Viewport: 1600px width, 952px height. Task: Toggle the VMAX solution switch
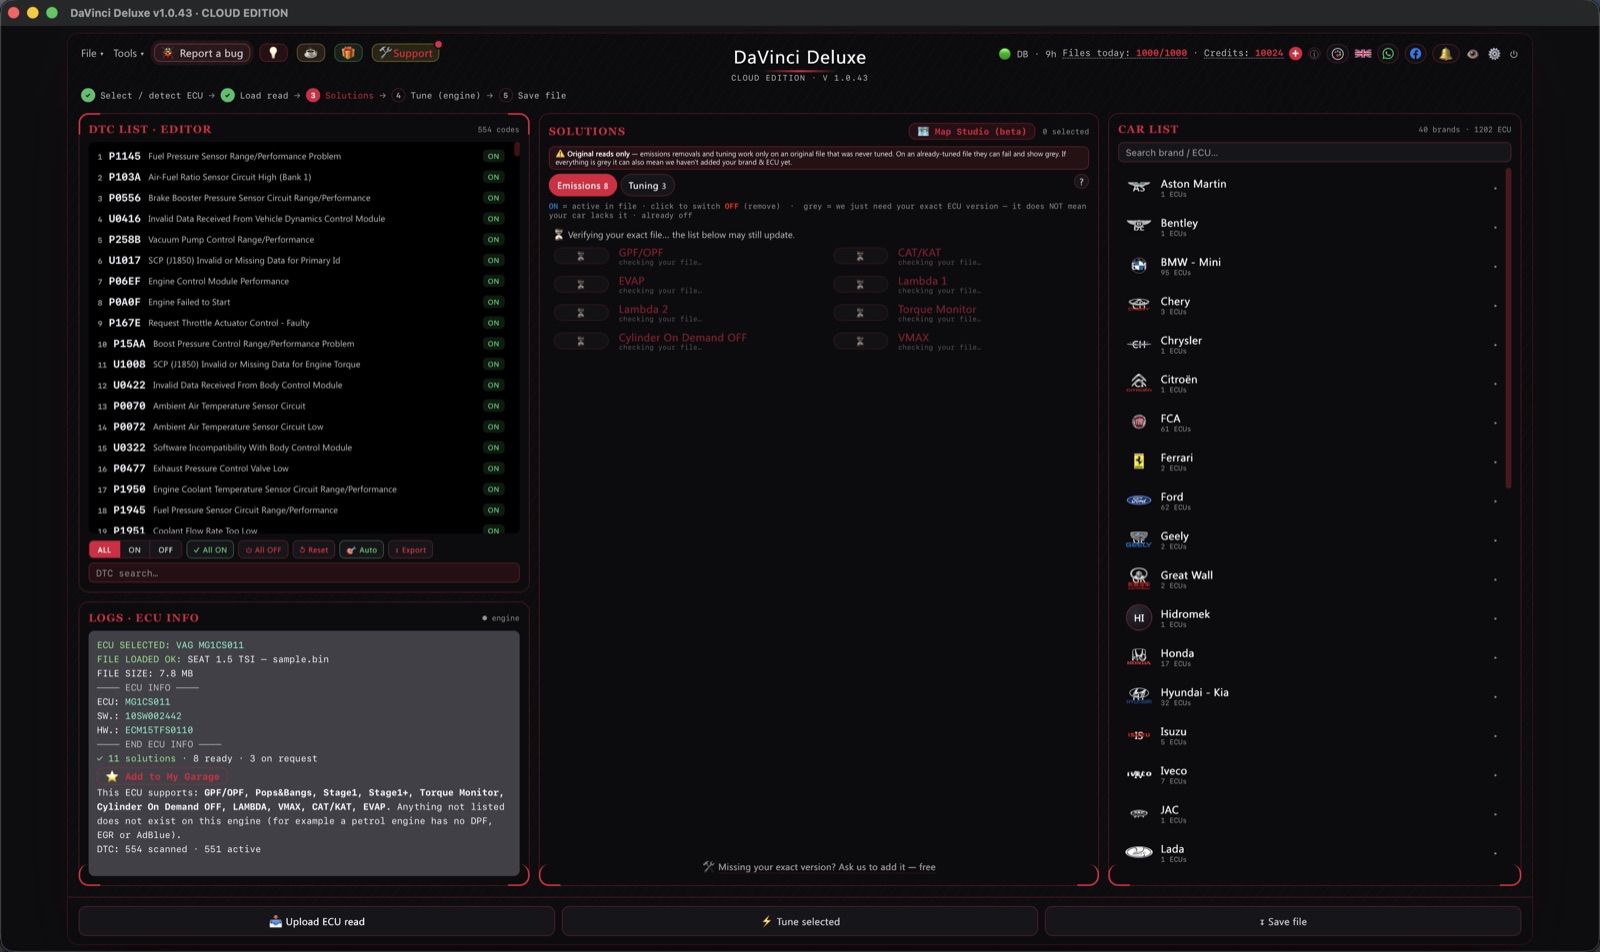[x=860, y=341]
